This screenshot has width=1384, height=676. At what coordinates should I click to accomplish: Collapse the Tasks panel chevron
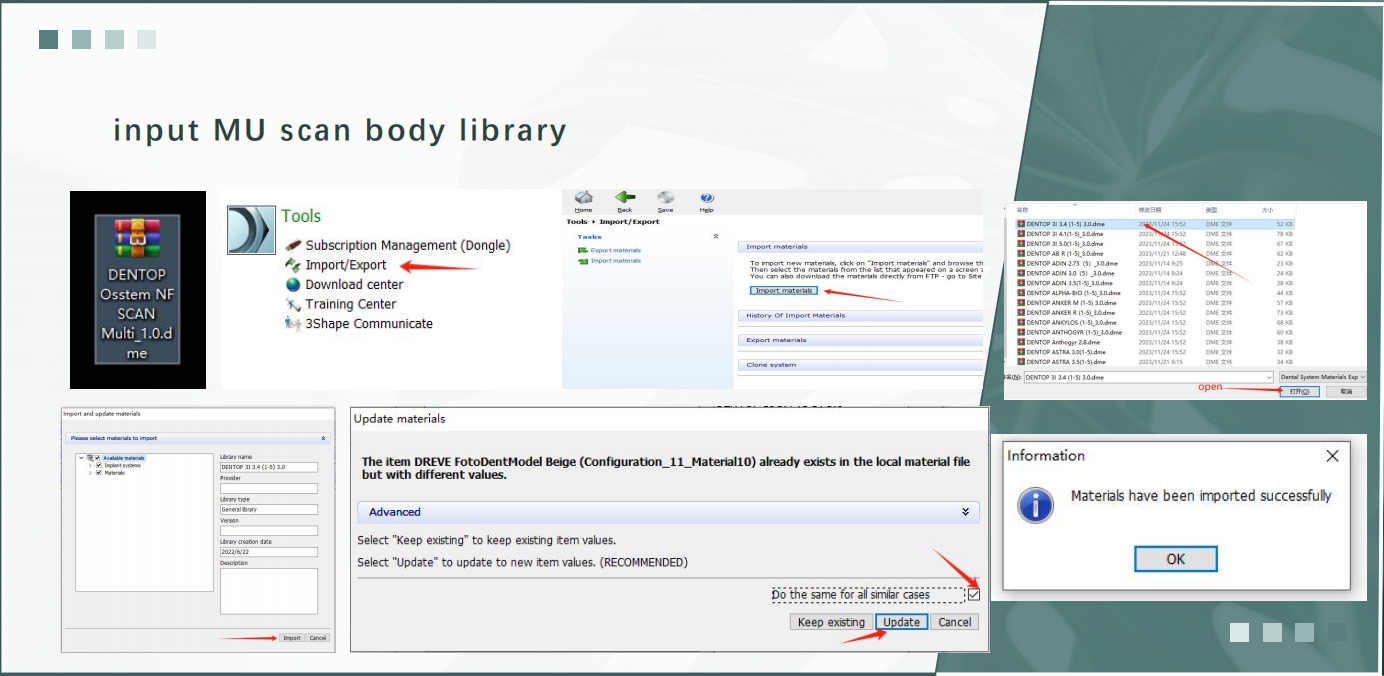(x=715, y=237)
